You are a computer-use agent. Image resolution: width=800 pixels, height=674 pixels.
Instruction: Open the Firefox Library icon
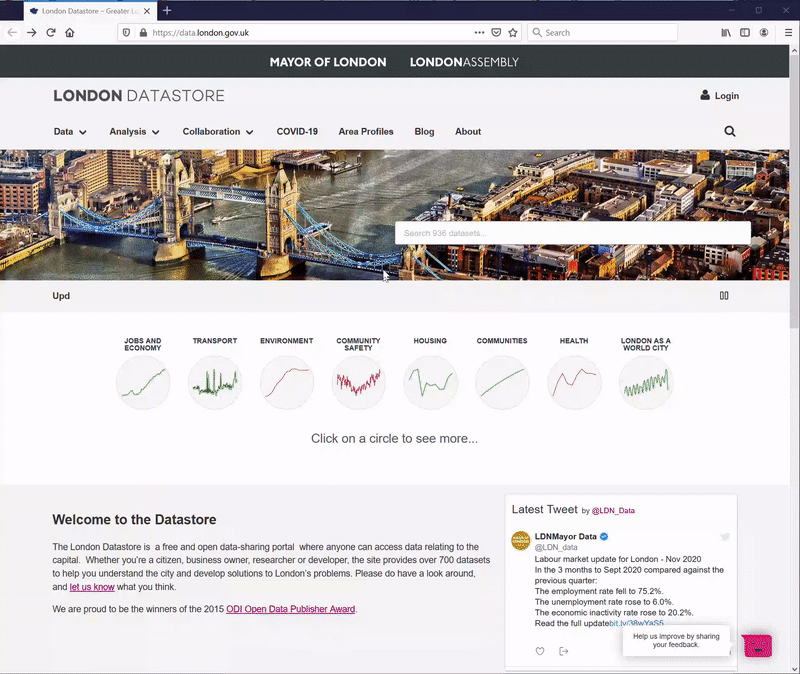coord(726,33)
